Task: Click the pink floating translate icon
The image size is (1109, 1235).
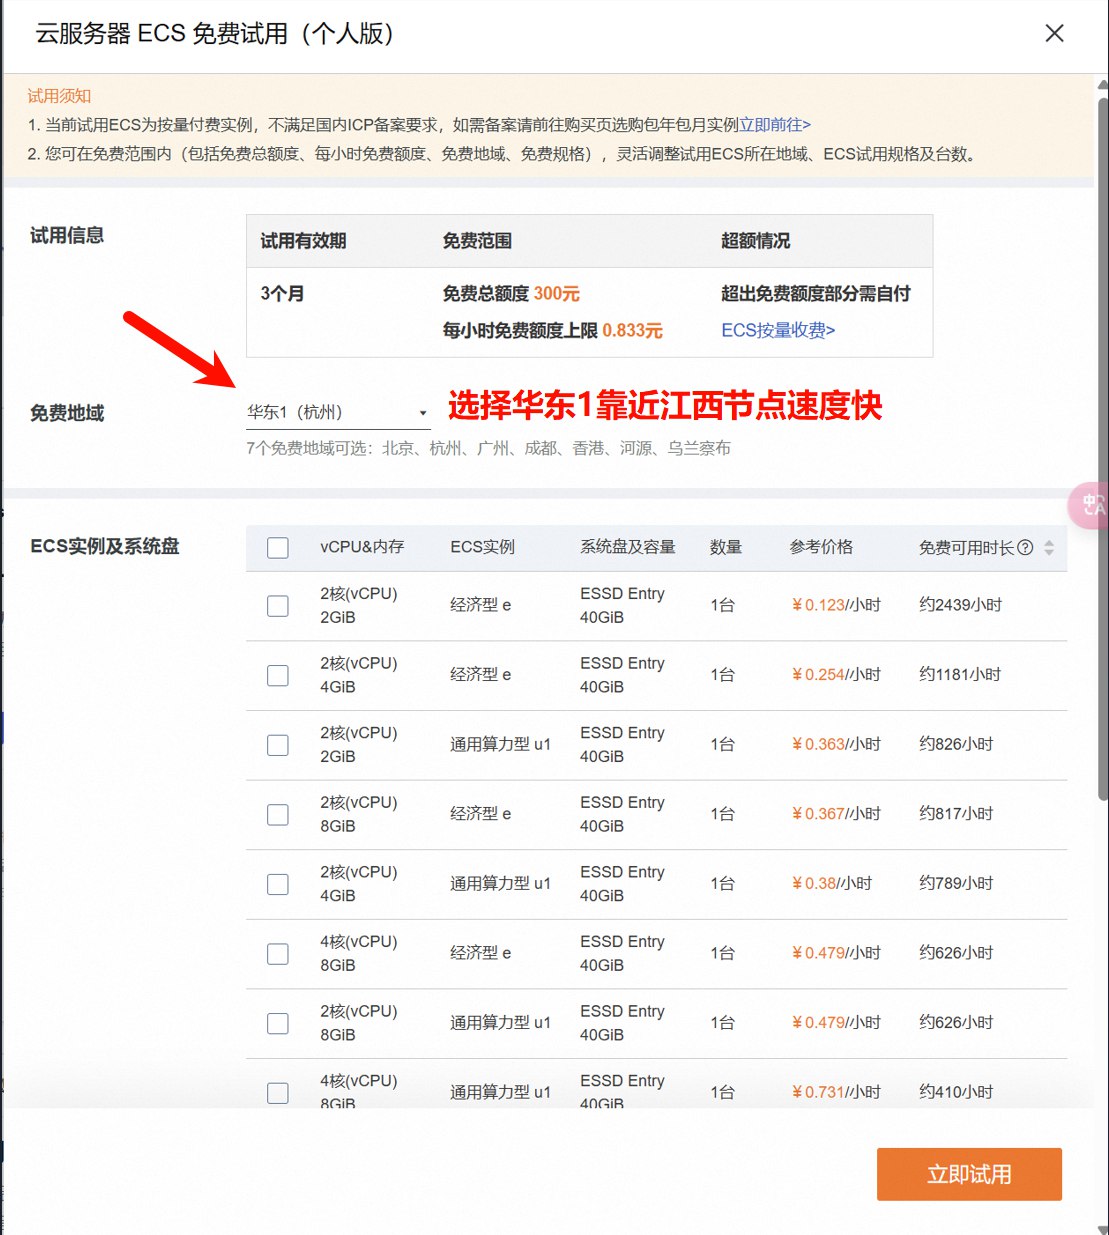Action: [x=1091, y=505]
